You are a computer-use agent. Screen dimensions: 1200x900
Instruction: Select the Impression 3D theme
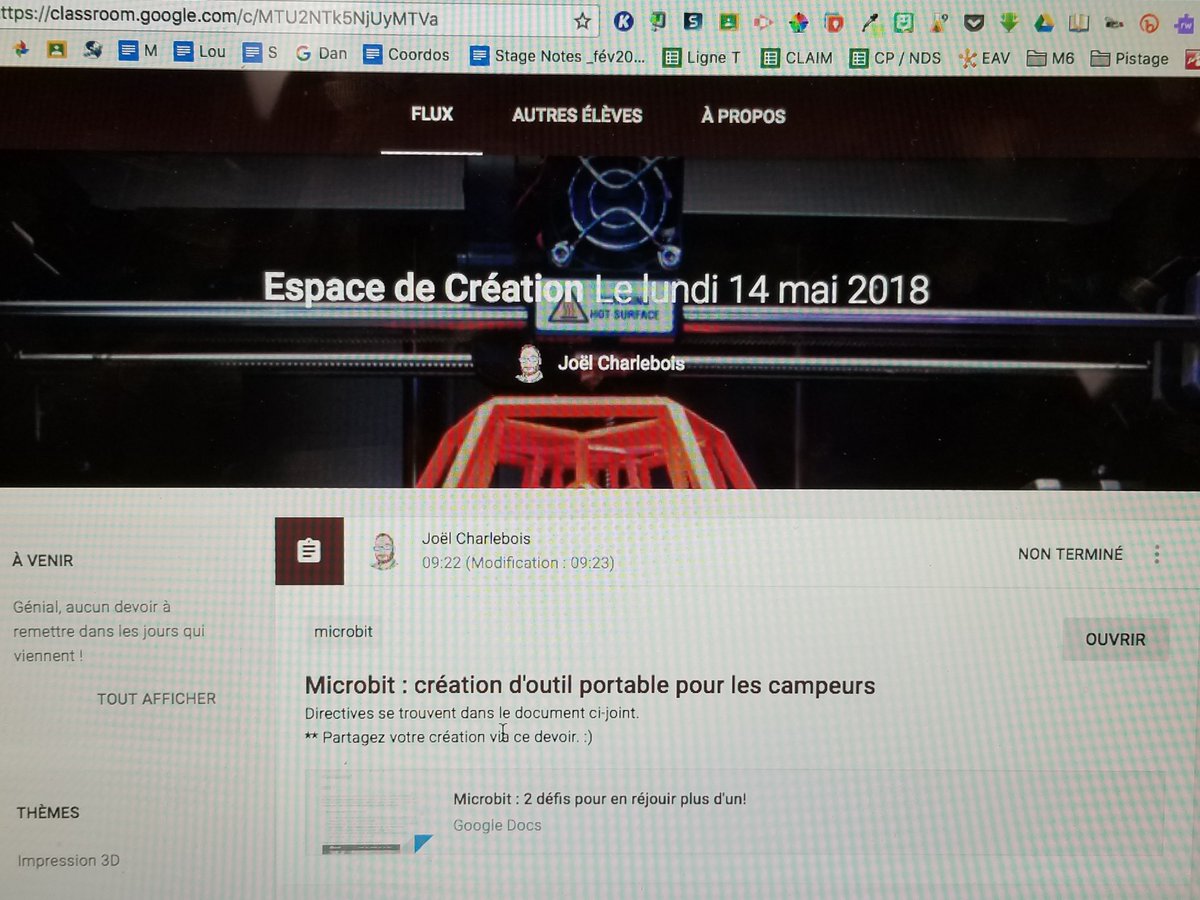tap(70, 860)
